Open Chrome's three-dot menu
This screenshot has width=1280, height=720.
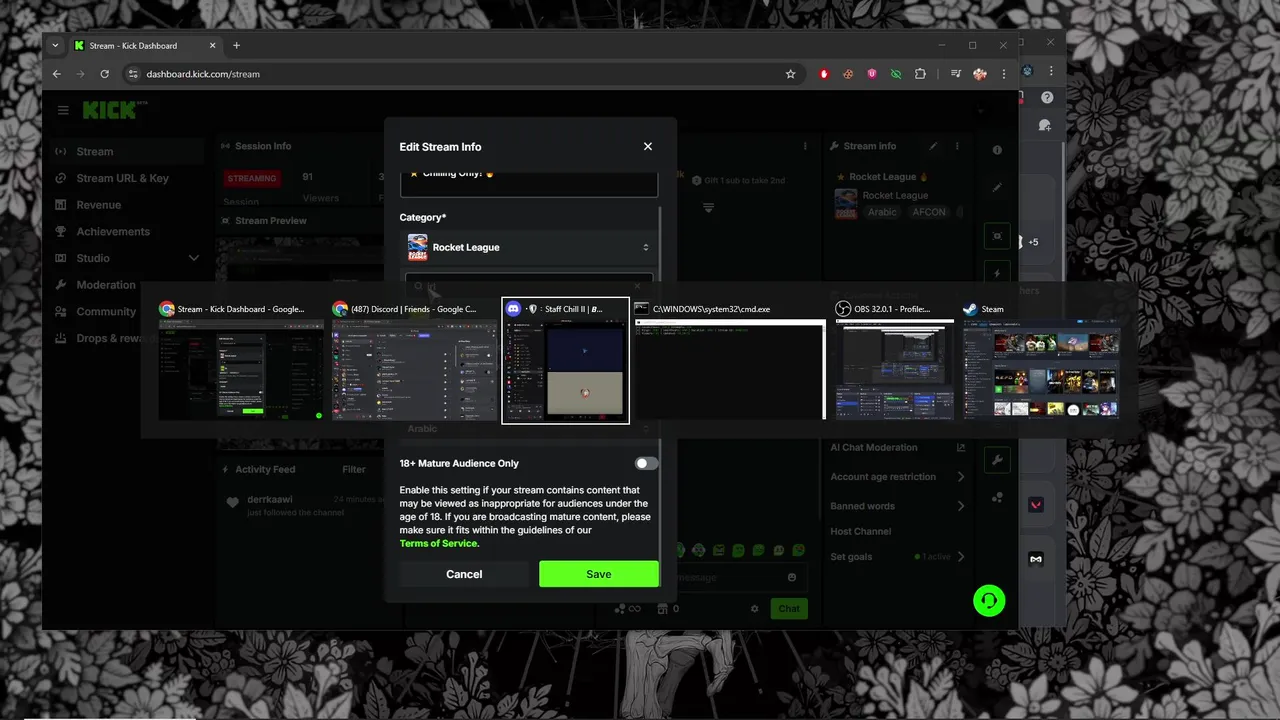pyautogui.click(x=1004, y=74)
